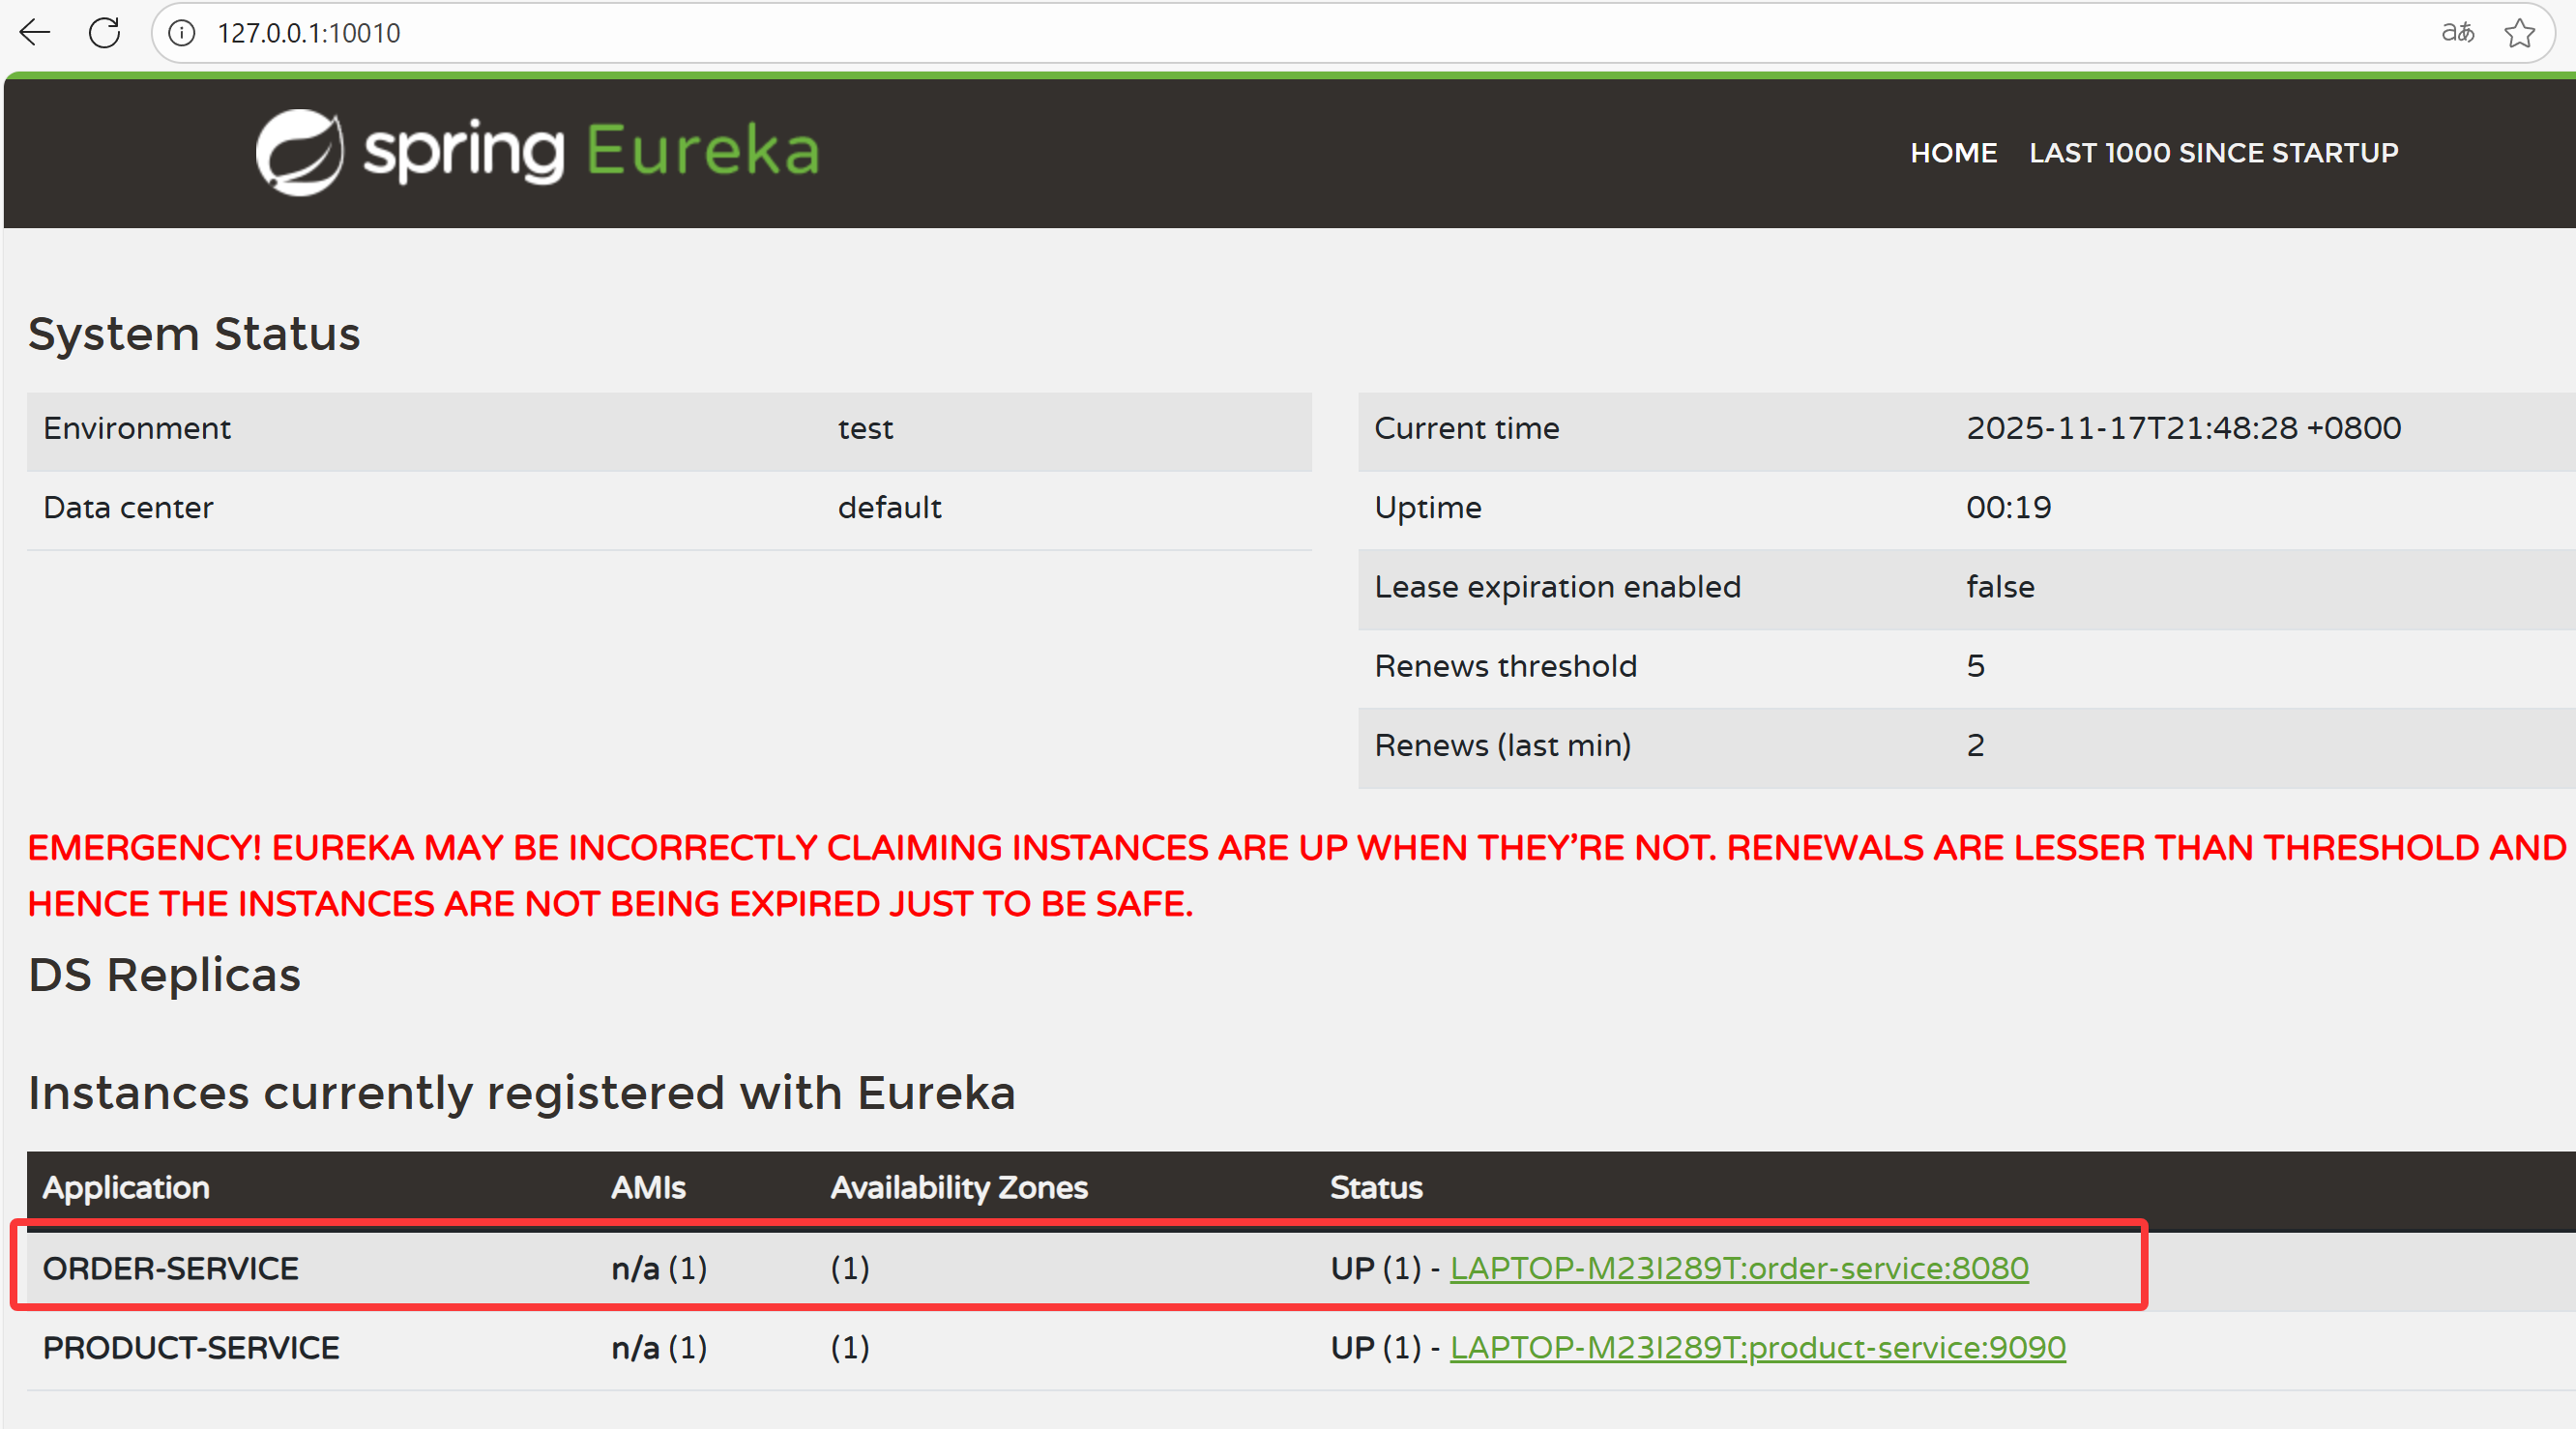Image resolution: width=2576 pixels, height=1429 pixels.
Task: Click the AMIs column header
Action: pyautogui.click(x=648, y=1187)
